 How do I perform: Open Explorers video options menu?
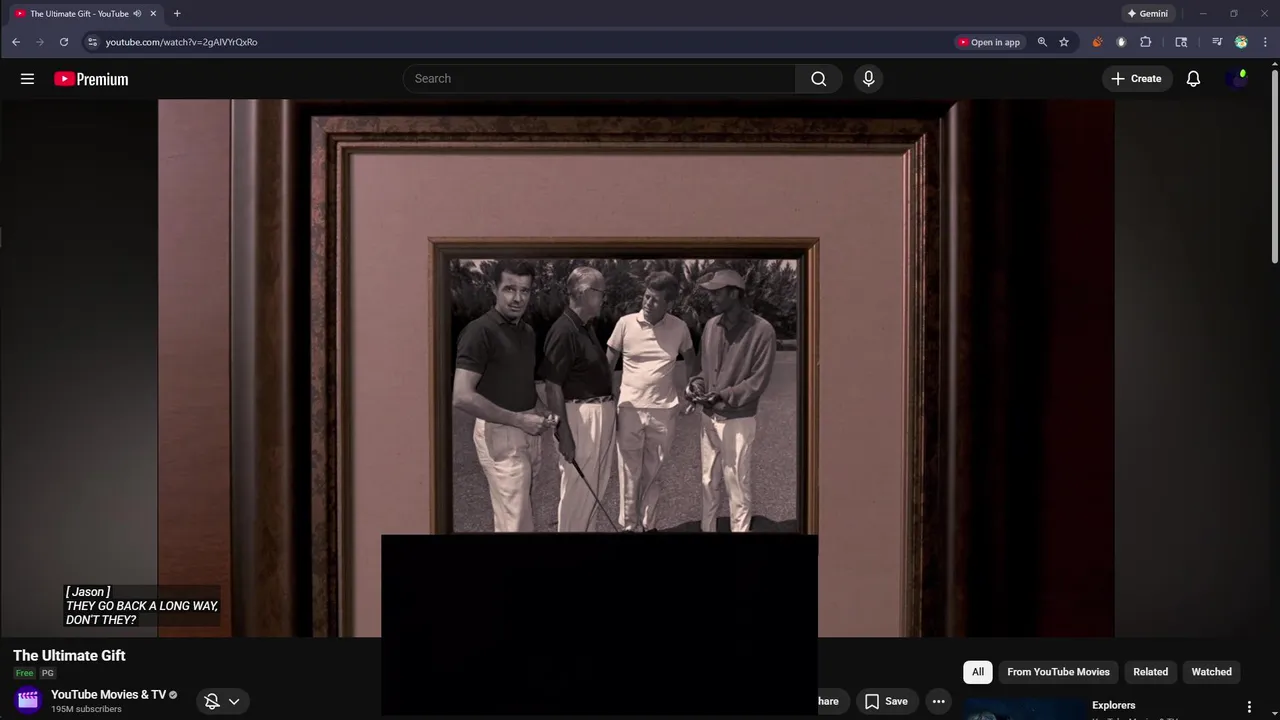(1249, 707)
